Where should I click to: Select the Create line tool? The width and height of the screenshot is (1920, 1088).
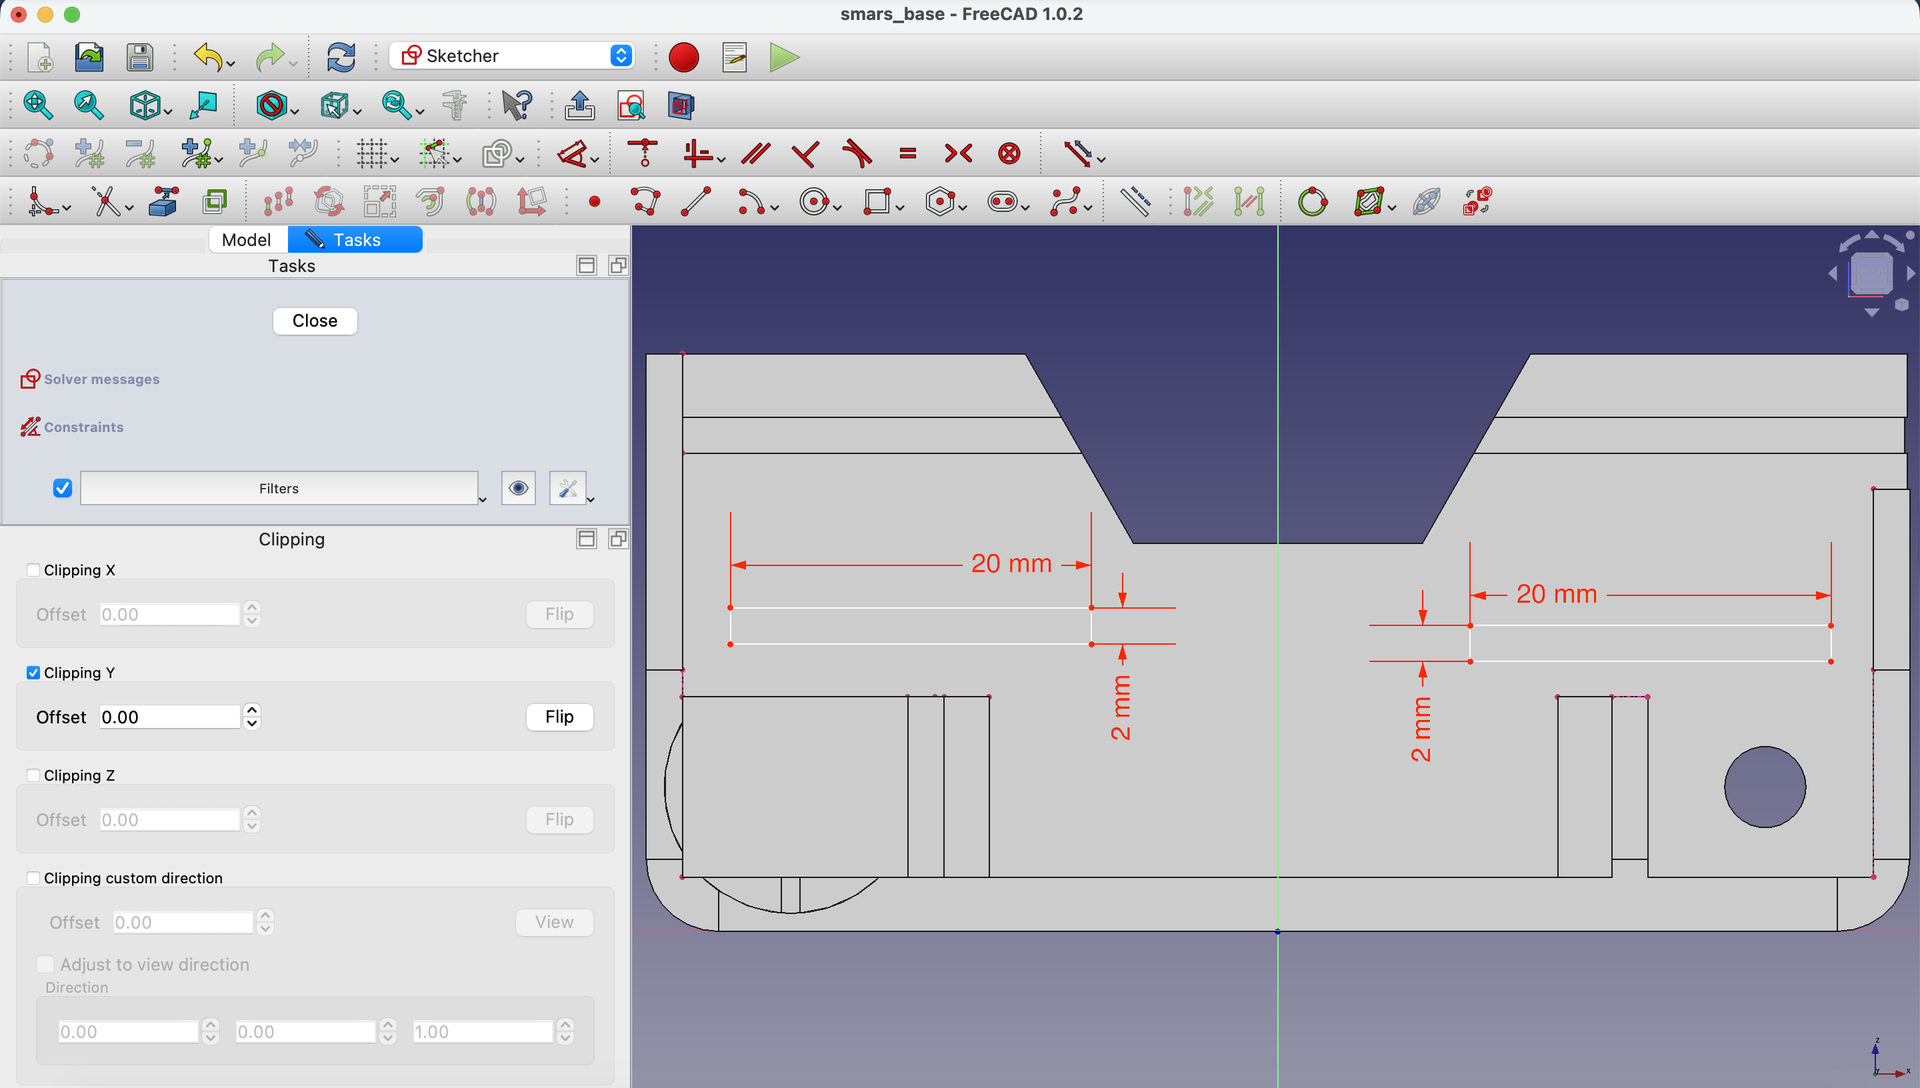point(696,202)
